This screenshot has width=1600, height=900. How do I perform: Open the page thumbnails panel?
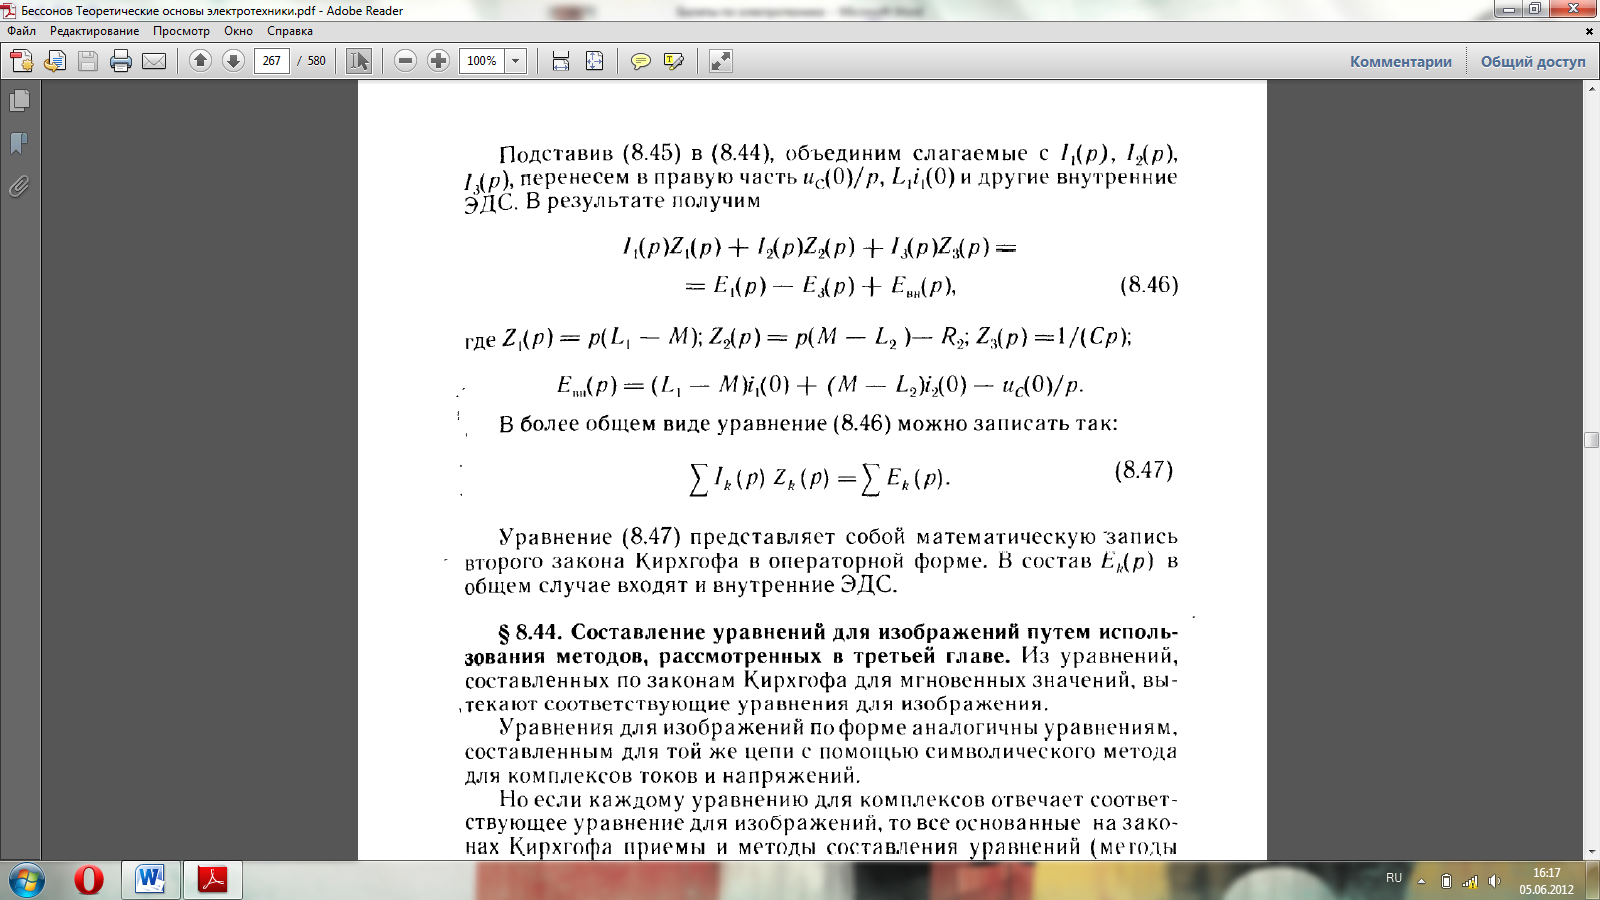(19, 101)
